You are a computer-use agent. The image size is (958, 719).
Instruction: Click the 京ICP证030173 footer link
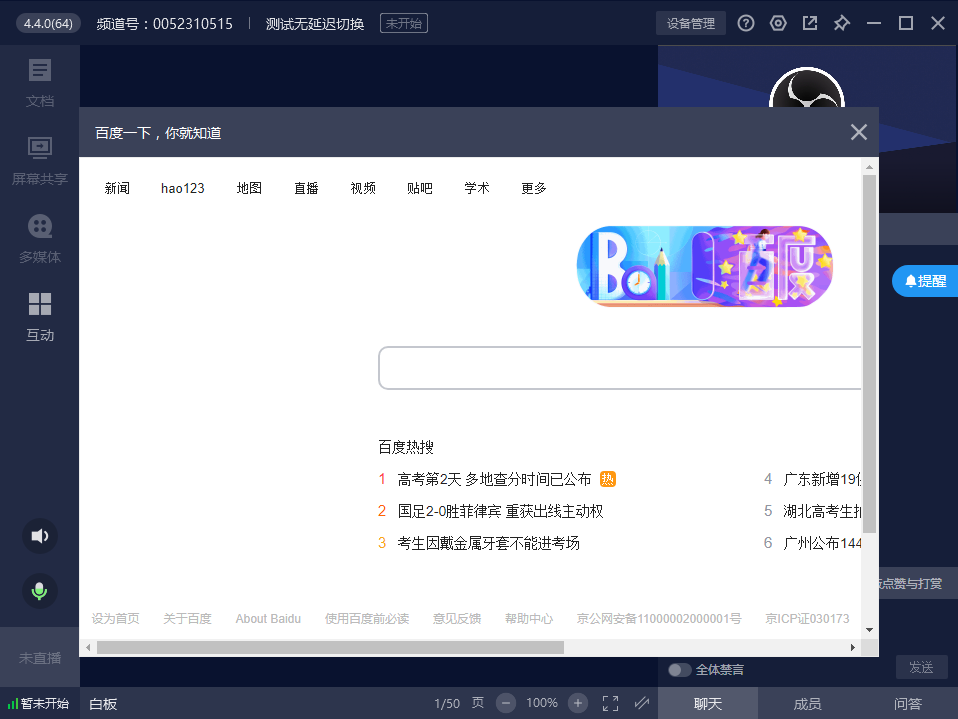pyautogui.click(x=807, y=619)
